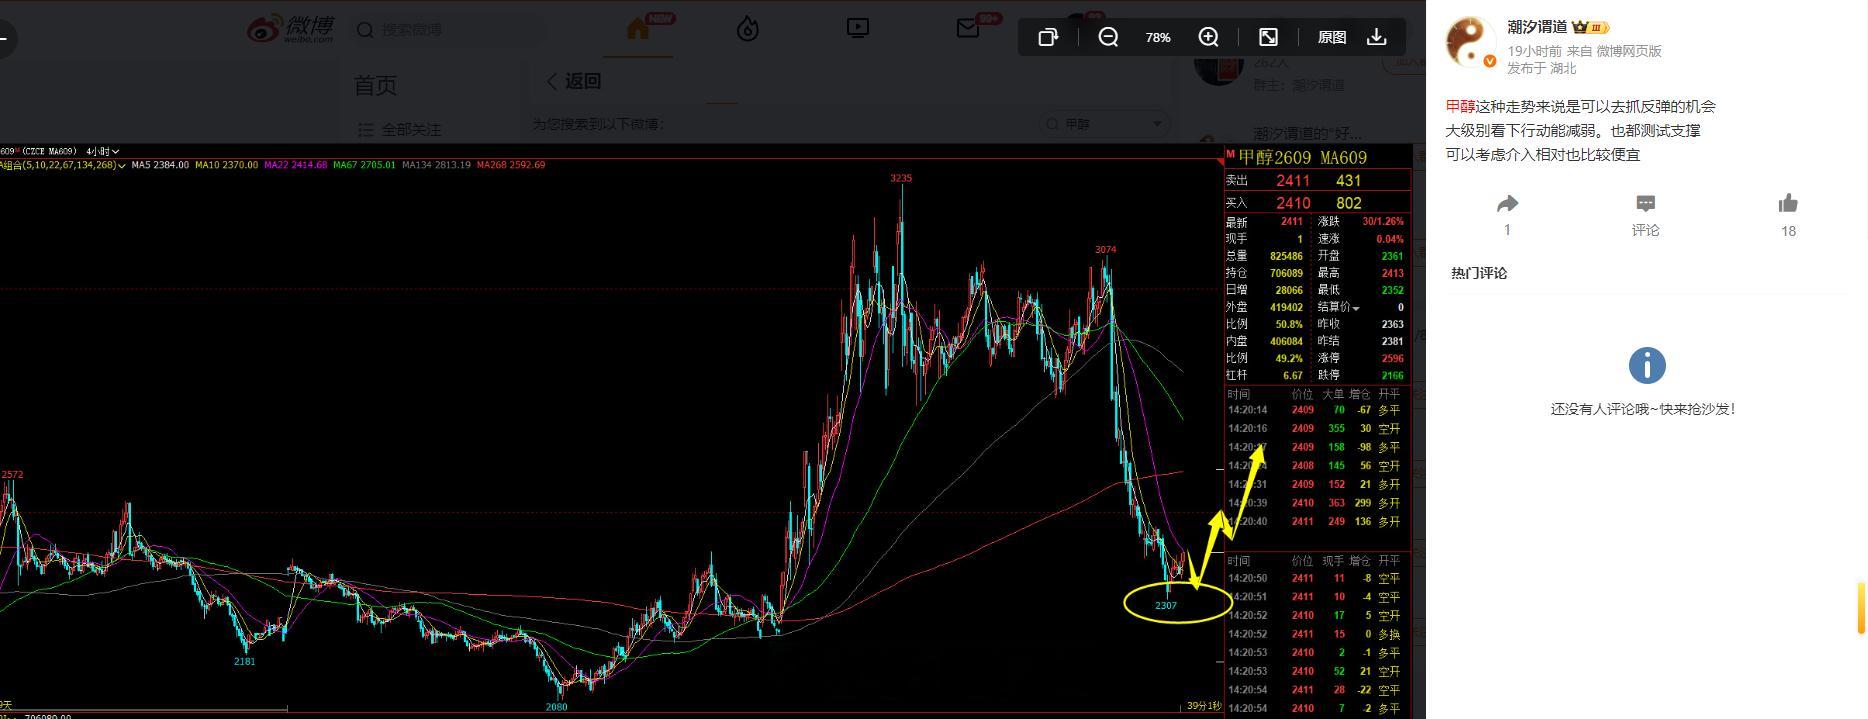
Task: Click the 发布于 湖北 location text
Action: point(1541,68)
